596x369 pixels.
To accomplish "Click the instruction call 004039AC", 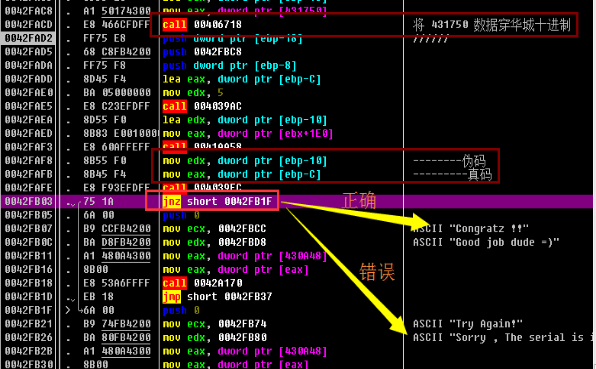I will 202,106.
